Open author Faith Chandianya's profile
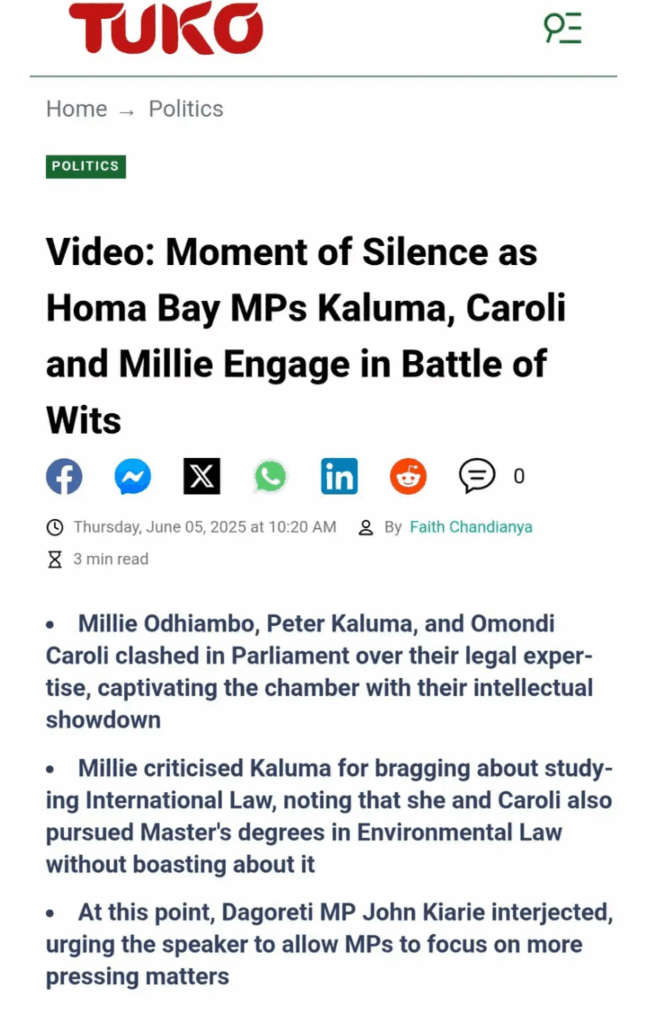The width and height of the screenshot is (647, 1024). click(471, 527)
